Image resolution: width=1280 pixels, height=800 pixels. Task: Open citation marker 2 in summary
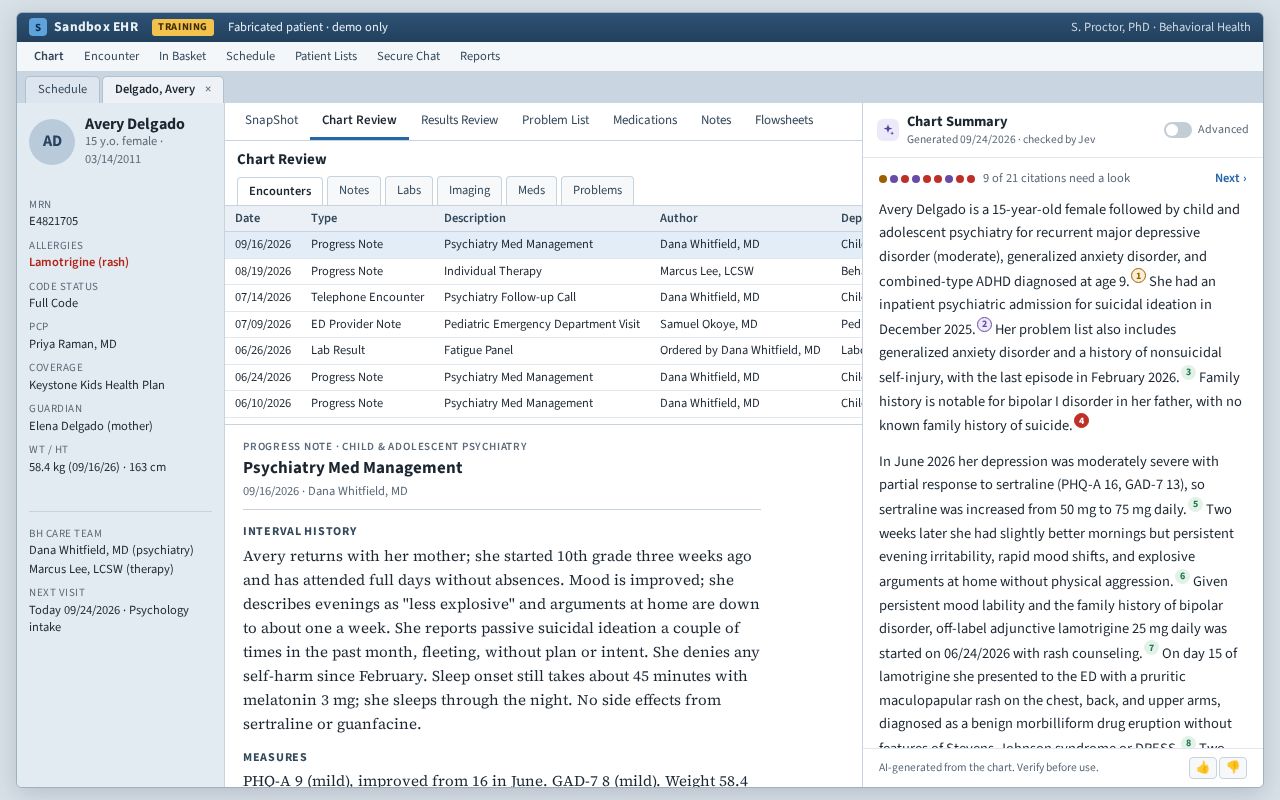pos(984,324)
